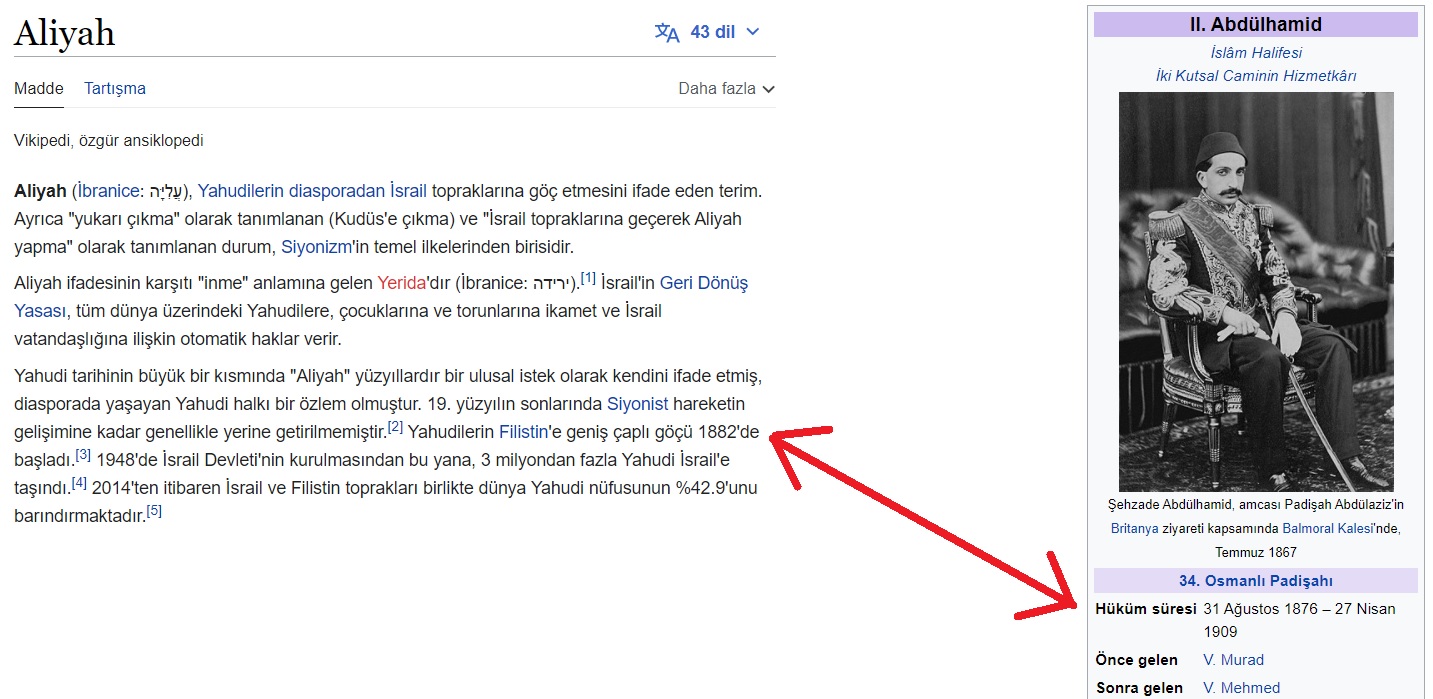Click the 'Önce gelen' label
1433x699 pixels.
pos(1137,660)
